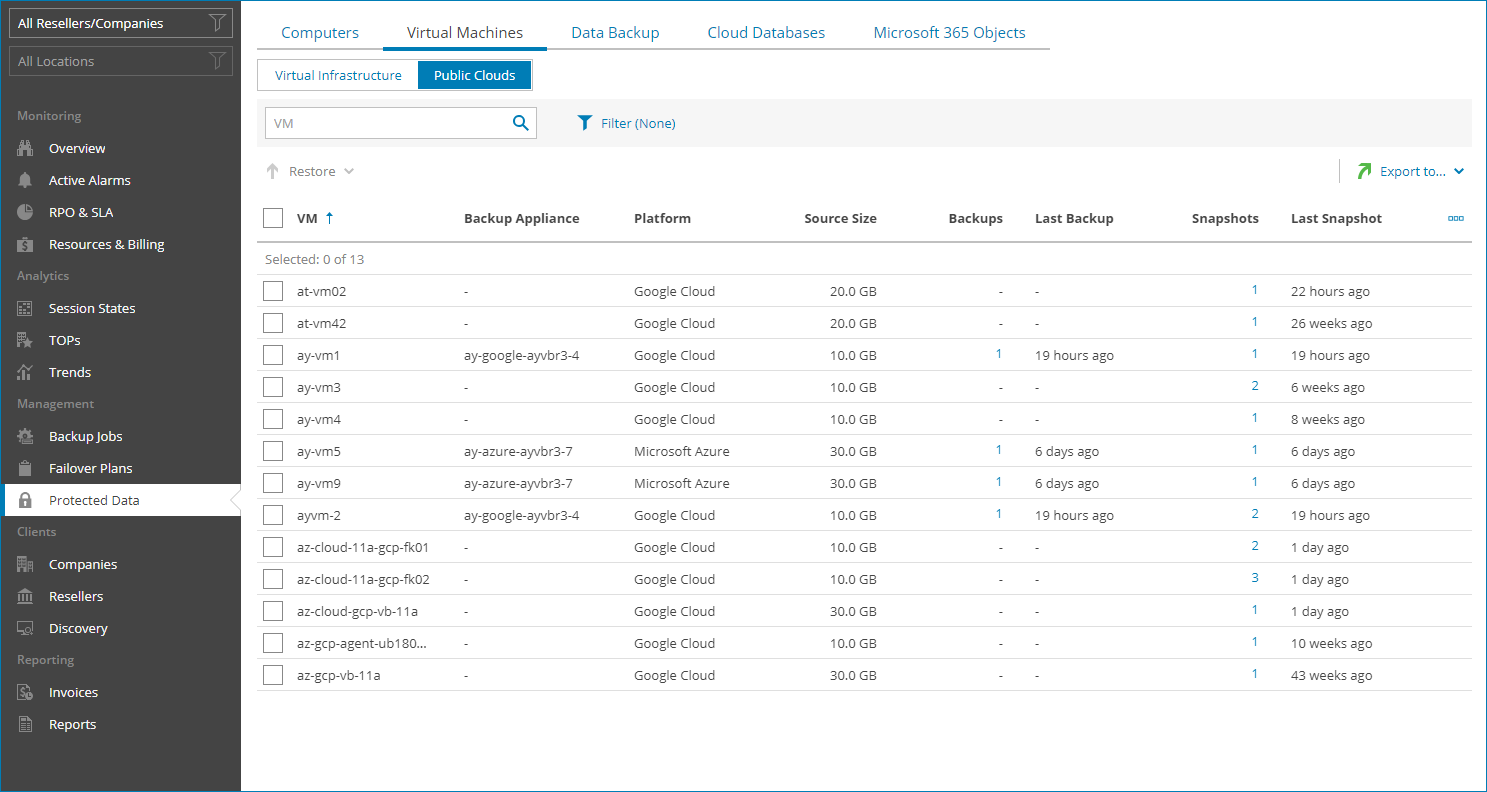Open snapshots count link for ay-vm3
Image resolution: width=1487 pixels, height=792 pixels.
coord(1255,386)
